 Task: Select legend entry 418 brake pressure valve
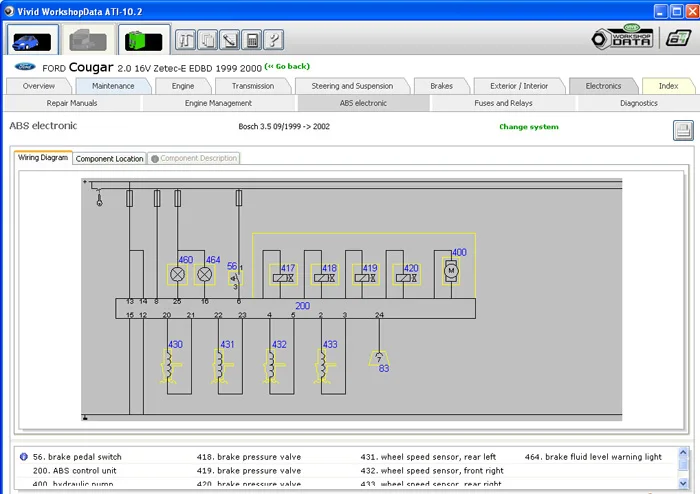click(x=249, y=457)
